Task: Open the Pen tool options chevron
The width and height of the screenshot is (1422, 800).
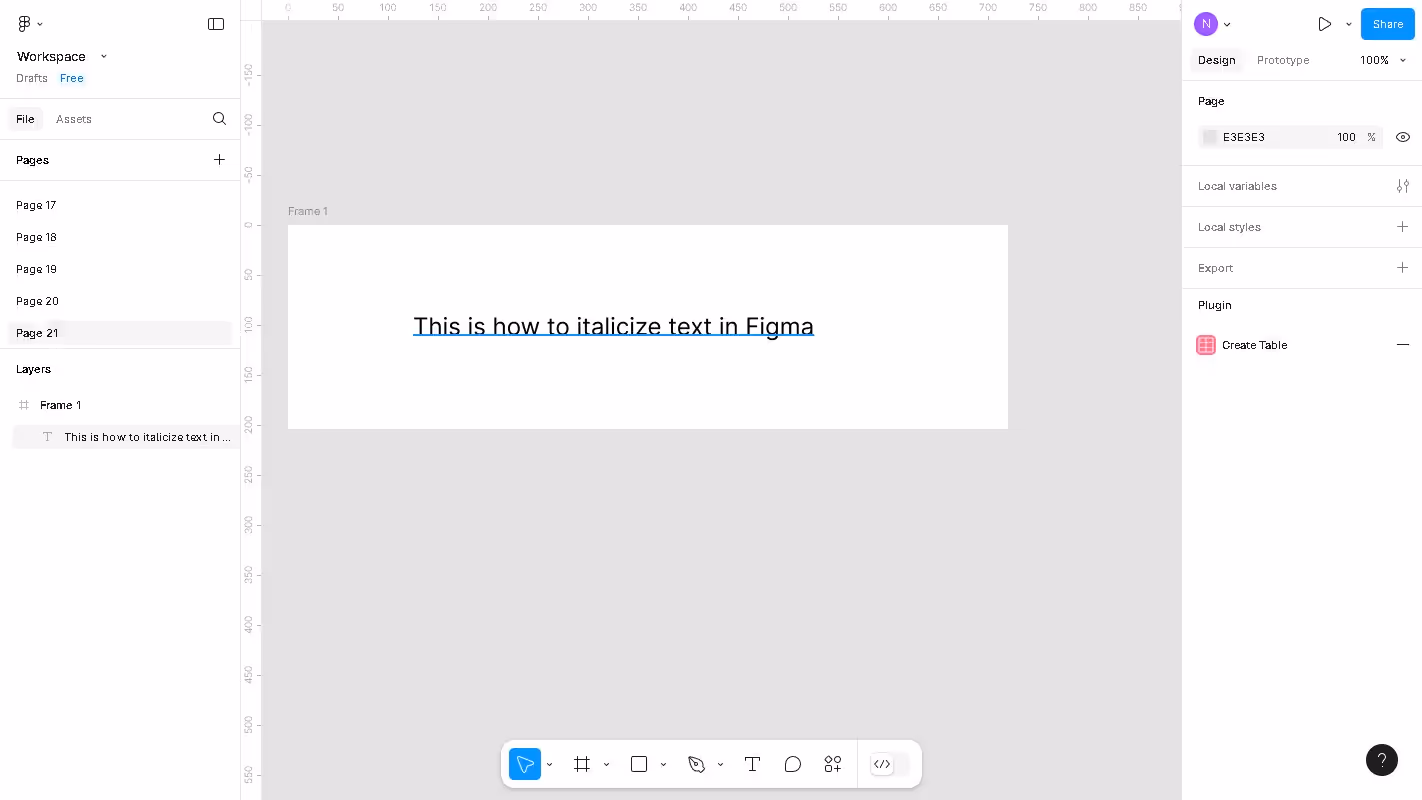Action: [x=720, y=765]
